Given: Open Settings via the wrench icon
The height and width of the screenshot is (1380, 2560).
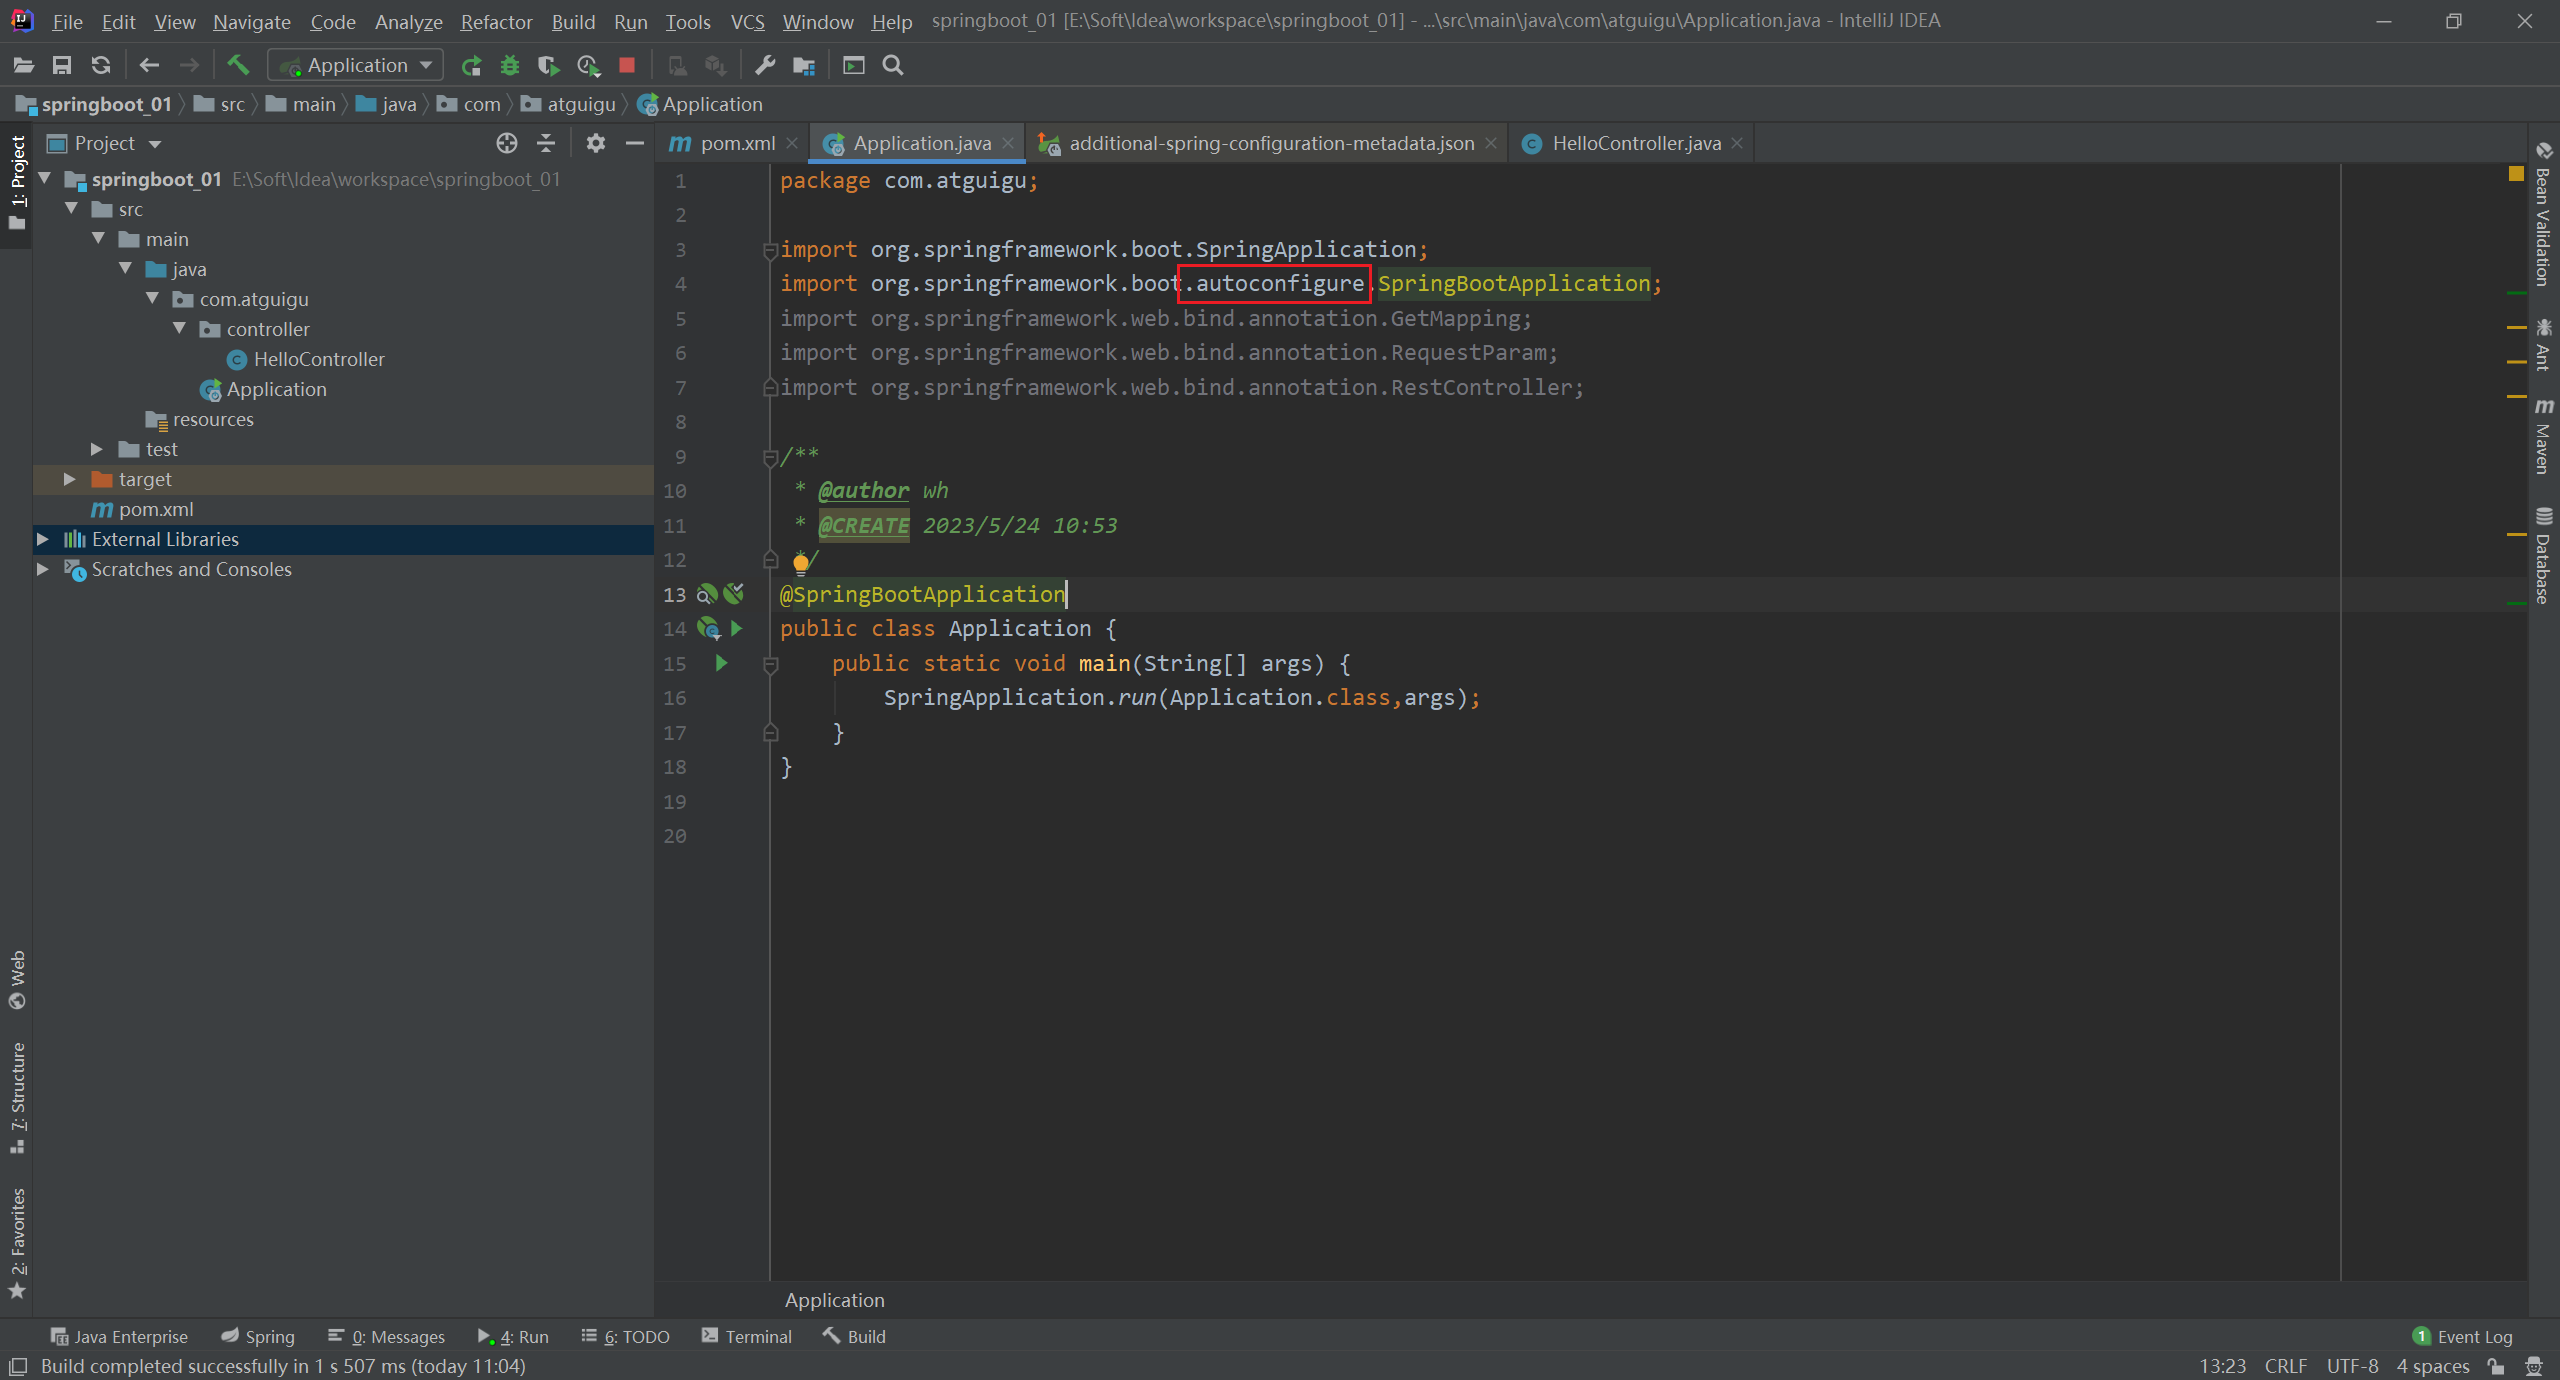Looking at the screenshot, I should pos(765,65).
